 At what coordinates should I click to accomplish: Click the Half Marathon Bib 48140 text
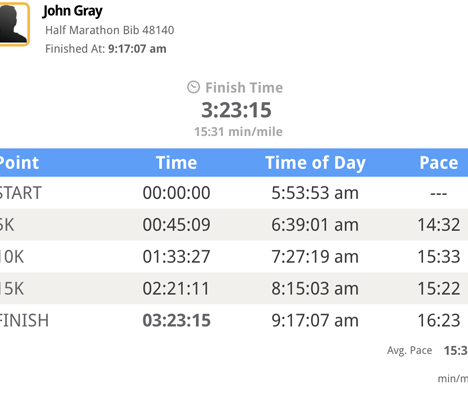(110, 30)
